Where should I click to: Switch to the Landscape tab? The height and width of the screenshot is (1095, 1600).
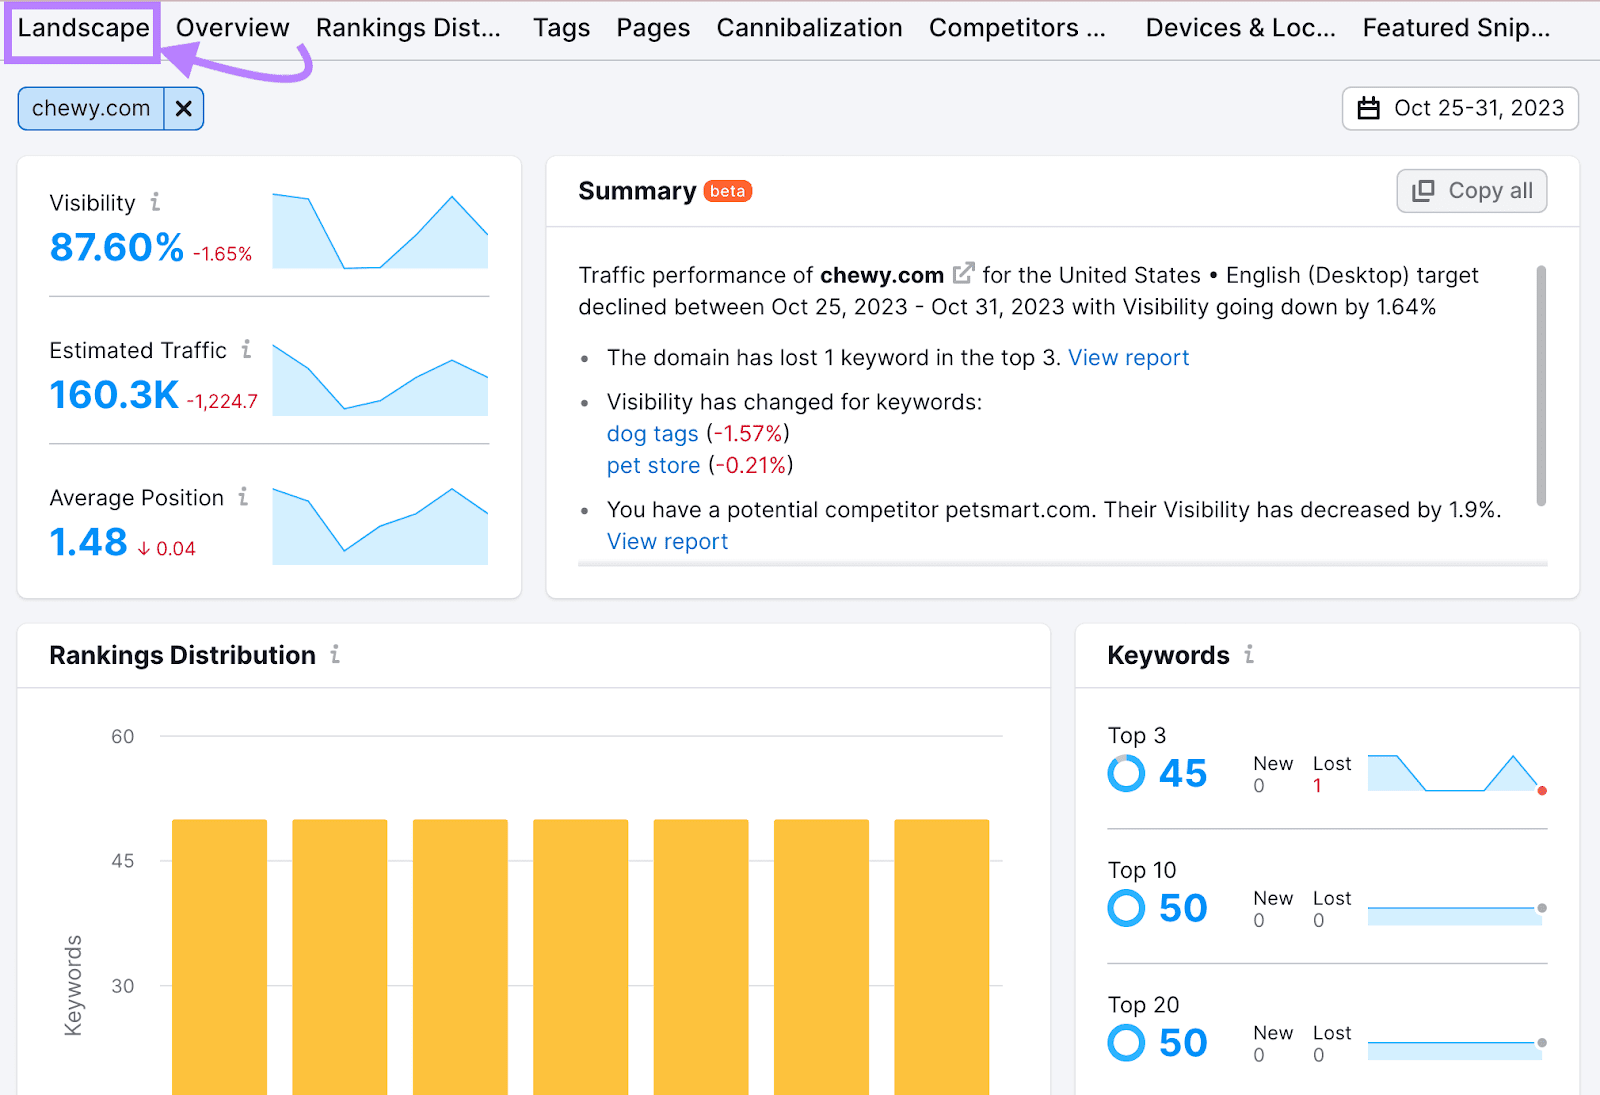[x=83, y=28]
